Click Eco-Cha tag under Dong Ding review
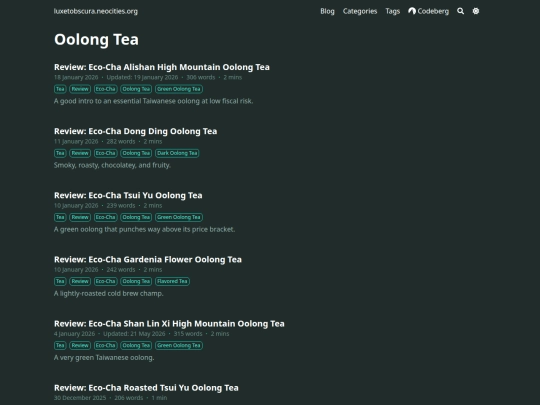 coord(106,153)
